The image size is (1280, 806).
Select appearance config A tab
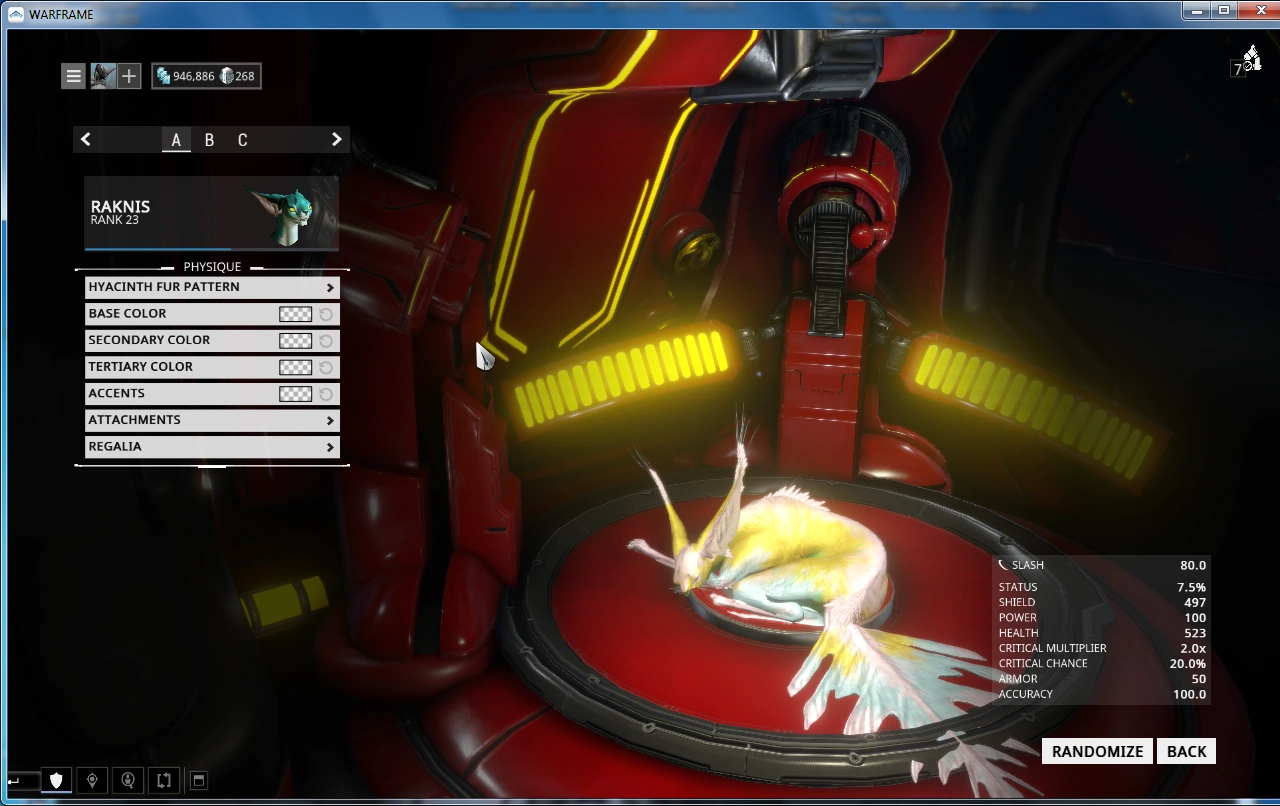click(x=176, y=140)
